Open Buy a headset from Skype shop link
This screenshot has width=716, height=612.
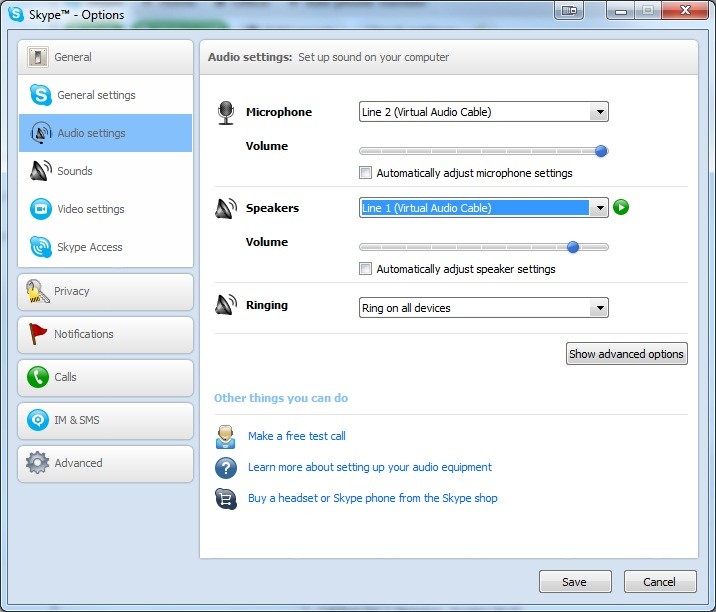coord(373,498)
